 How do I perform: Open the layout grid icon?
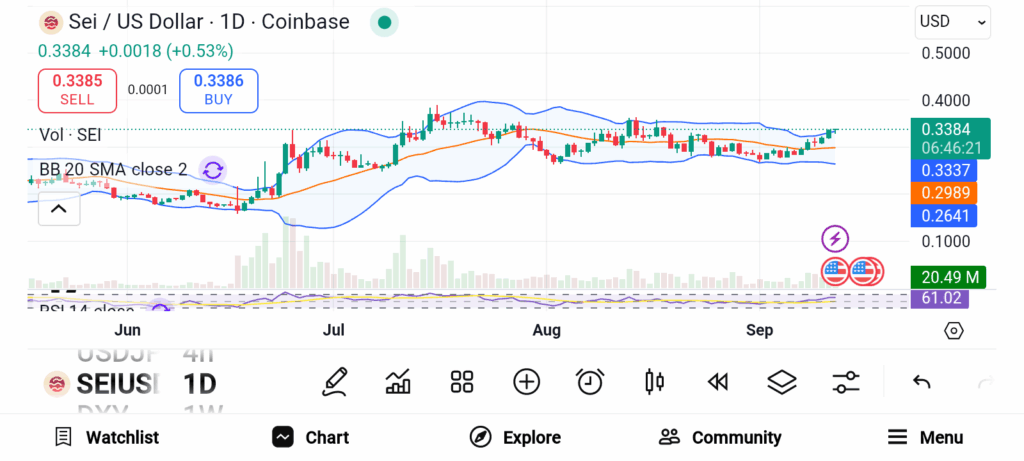(462, 381)
